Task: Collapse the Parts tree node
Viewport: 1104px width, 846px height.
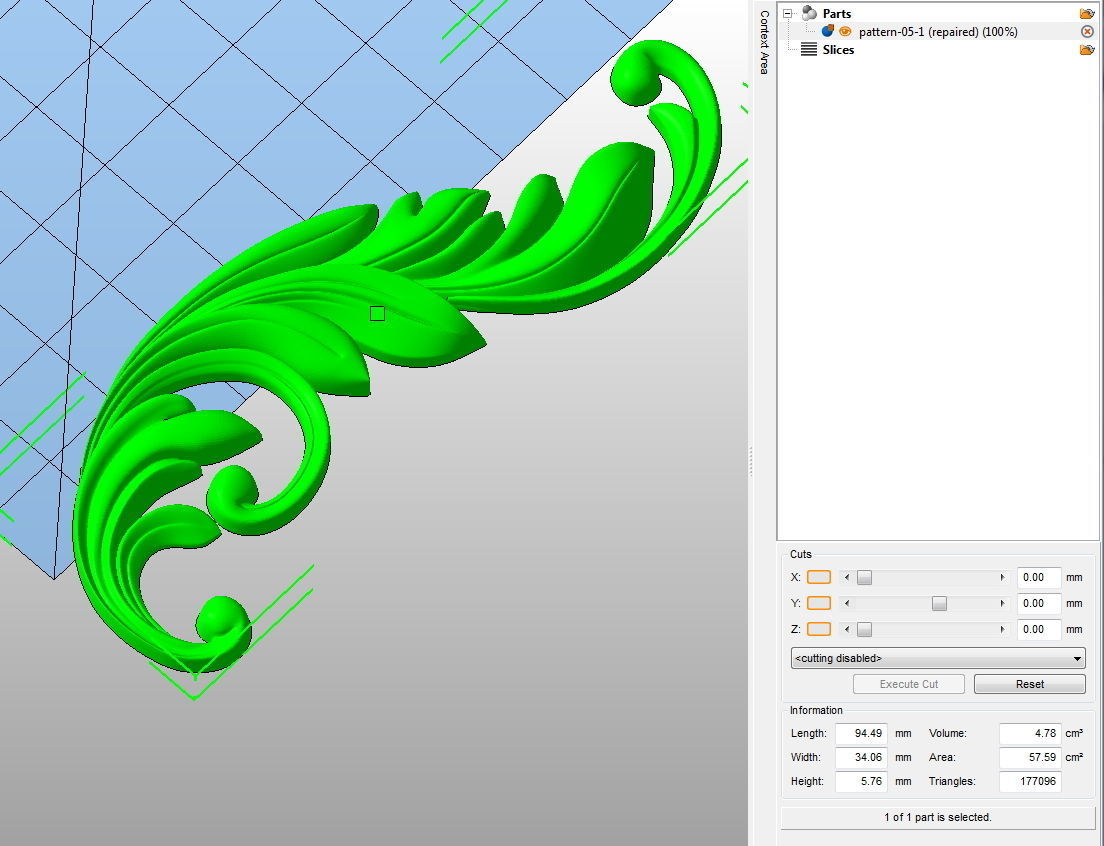Action: (788, 13)
